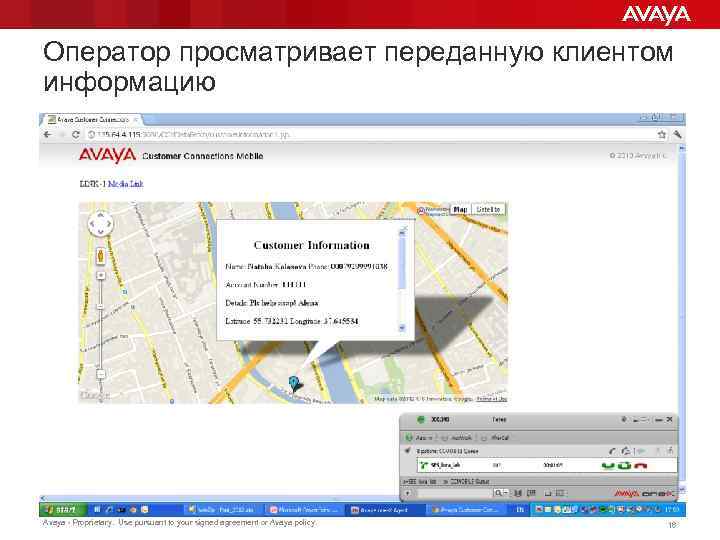The height and width of the screenshot is (540, 720).
Task: Open browser wrench settings menu
Action: coord(677,135)
